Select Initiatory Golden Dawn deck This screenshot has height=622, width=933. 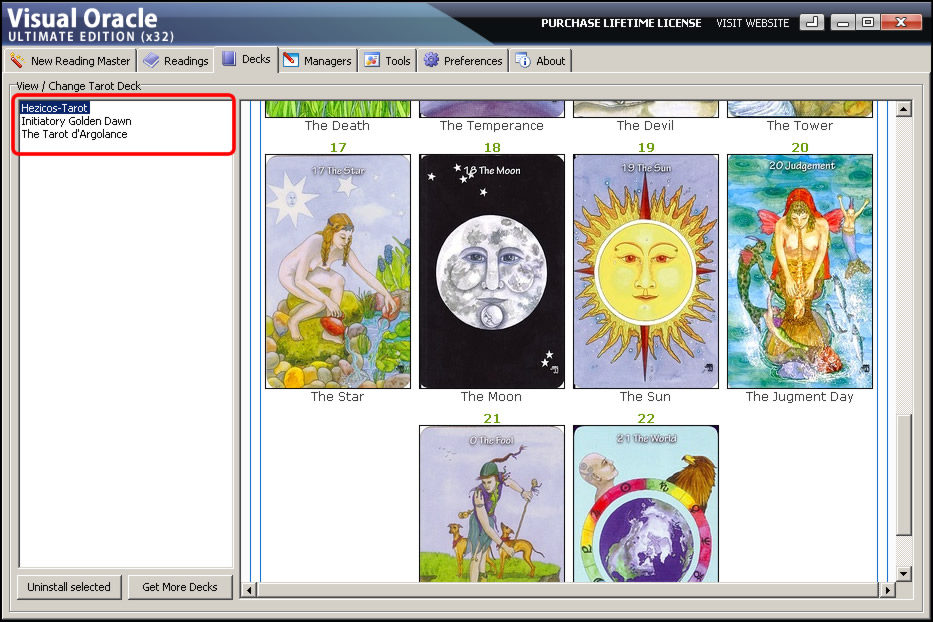(76, 121)
